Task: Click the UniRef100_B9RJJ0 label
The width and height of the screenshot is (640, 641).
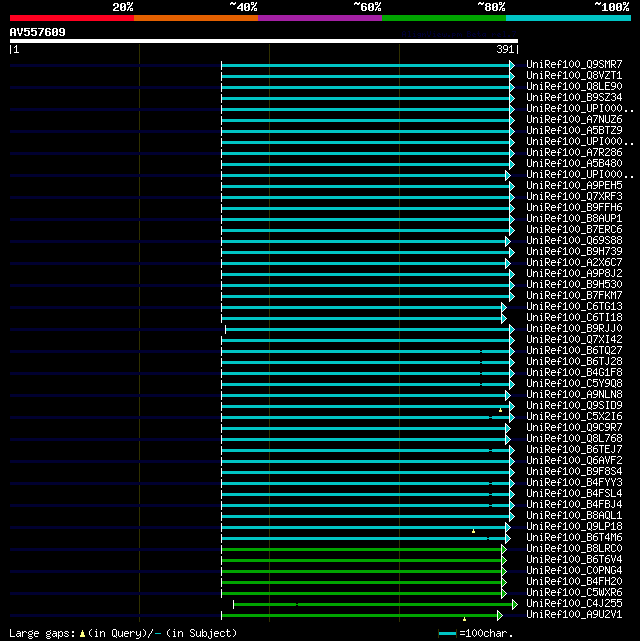Action: pos(574,329)
